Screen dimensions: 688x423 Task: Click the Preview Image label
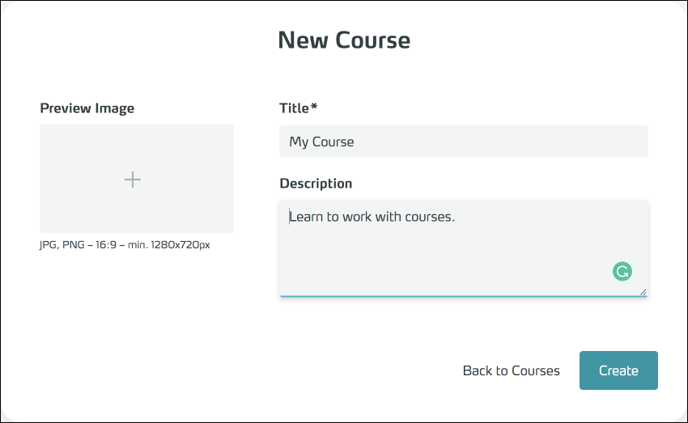[87, 108]
